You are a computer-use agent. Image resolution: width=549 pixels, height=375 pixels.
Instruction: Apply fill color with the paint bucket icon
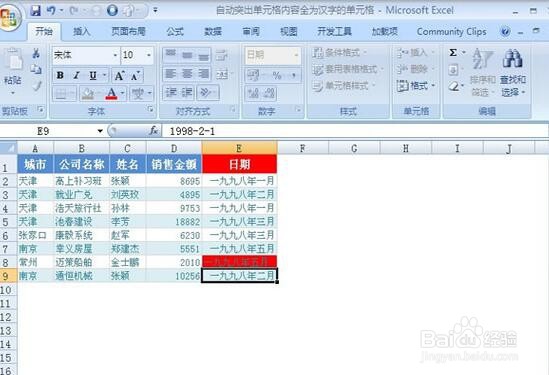coord(88,93)
